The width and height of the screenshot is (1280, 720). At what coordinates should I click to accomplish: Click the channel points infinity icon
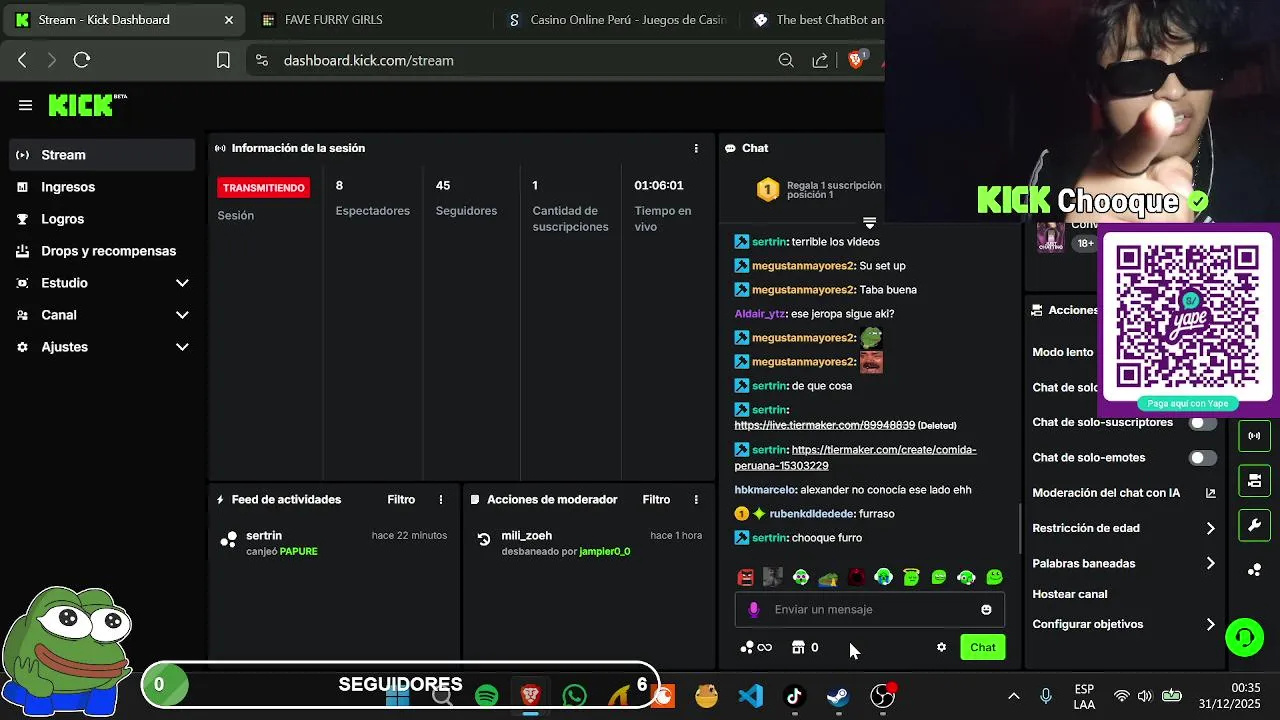[x=756, y=648]
